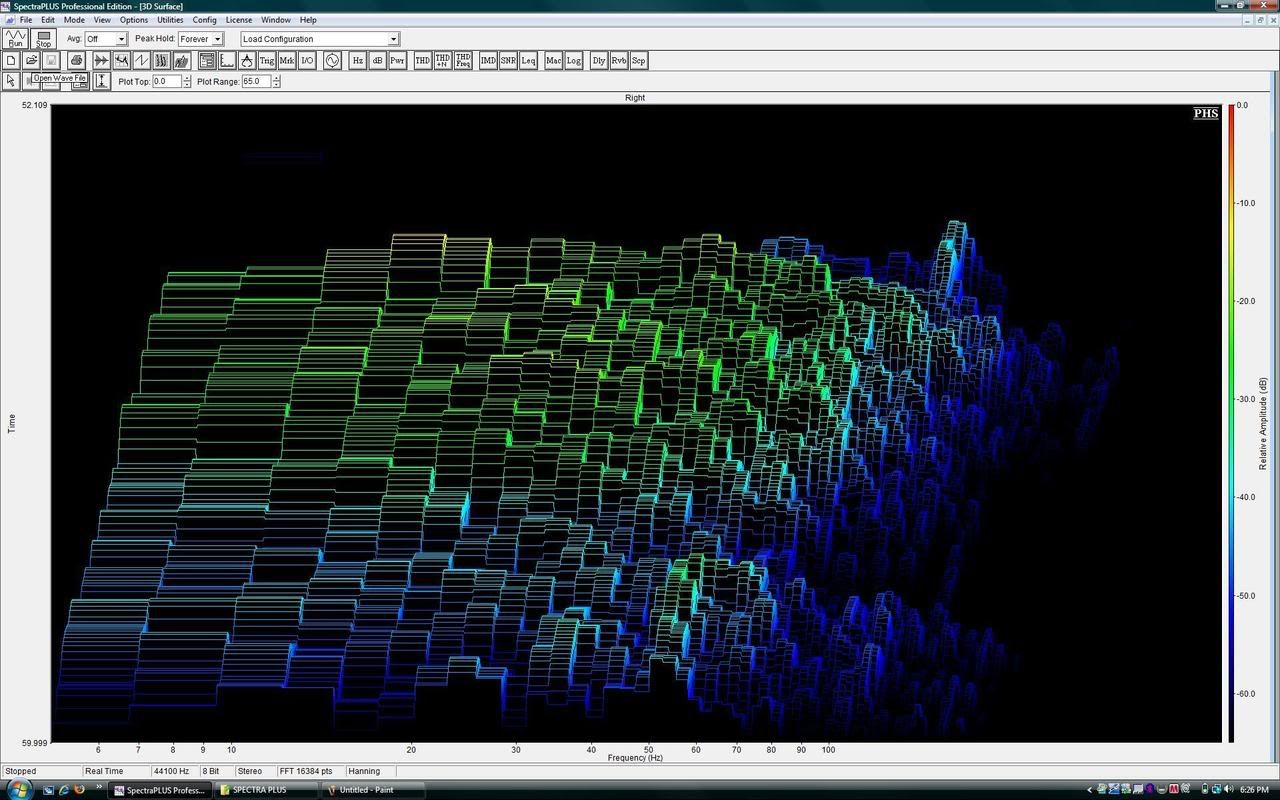Open the Time Series view icon

click(141, 61)
